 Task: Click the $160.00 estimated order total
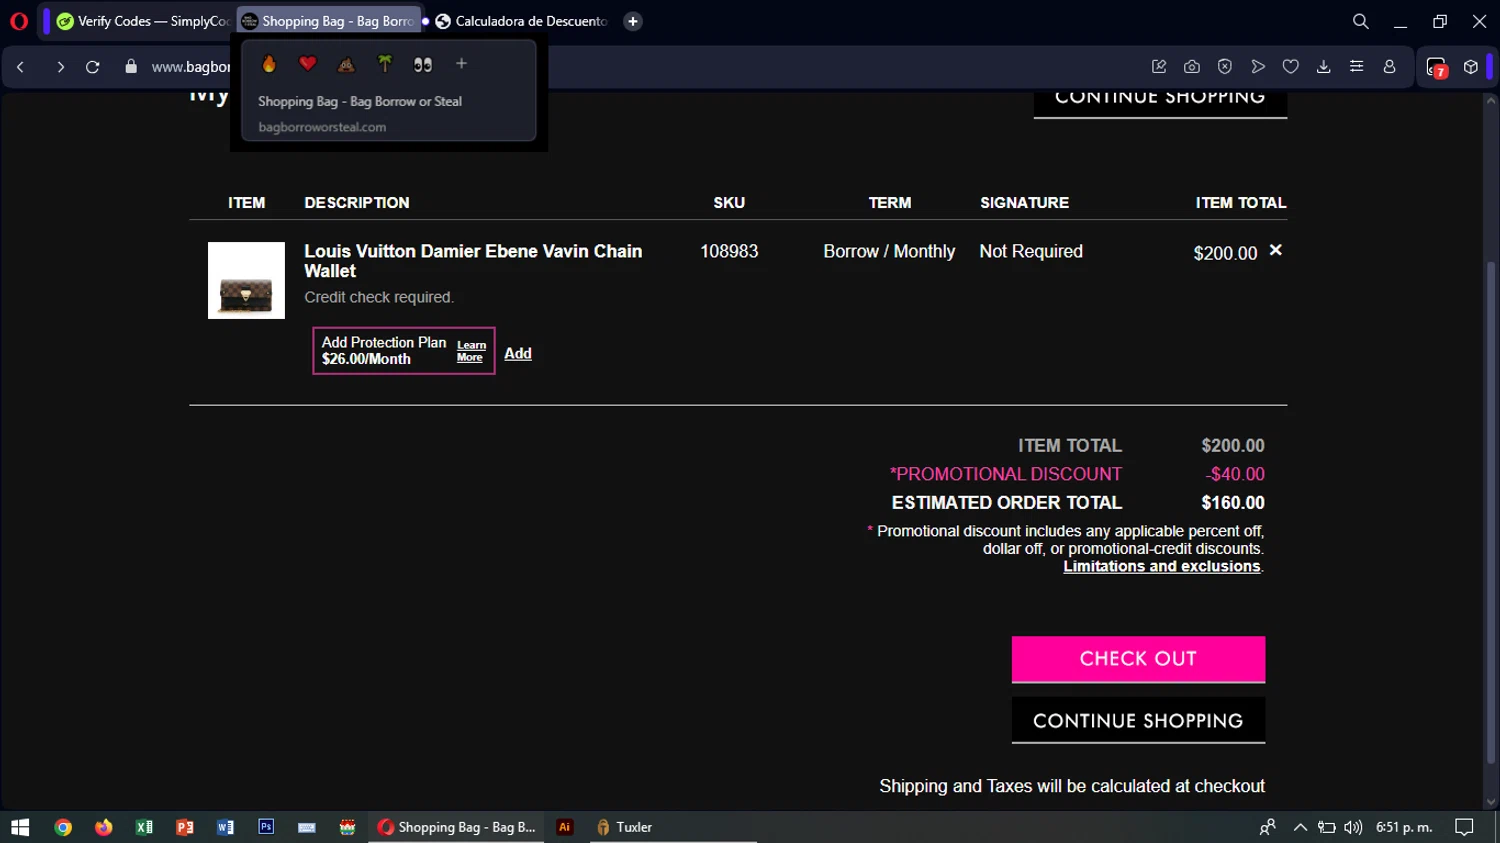[x=1233, y=502]
